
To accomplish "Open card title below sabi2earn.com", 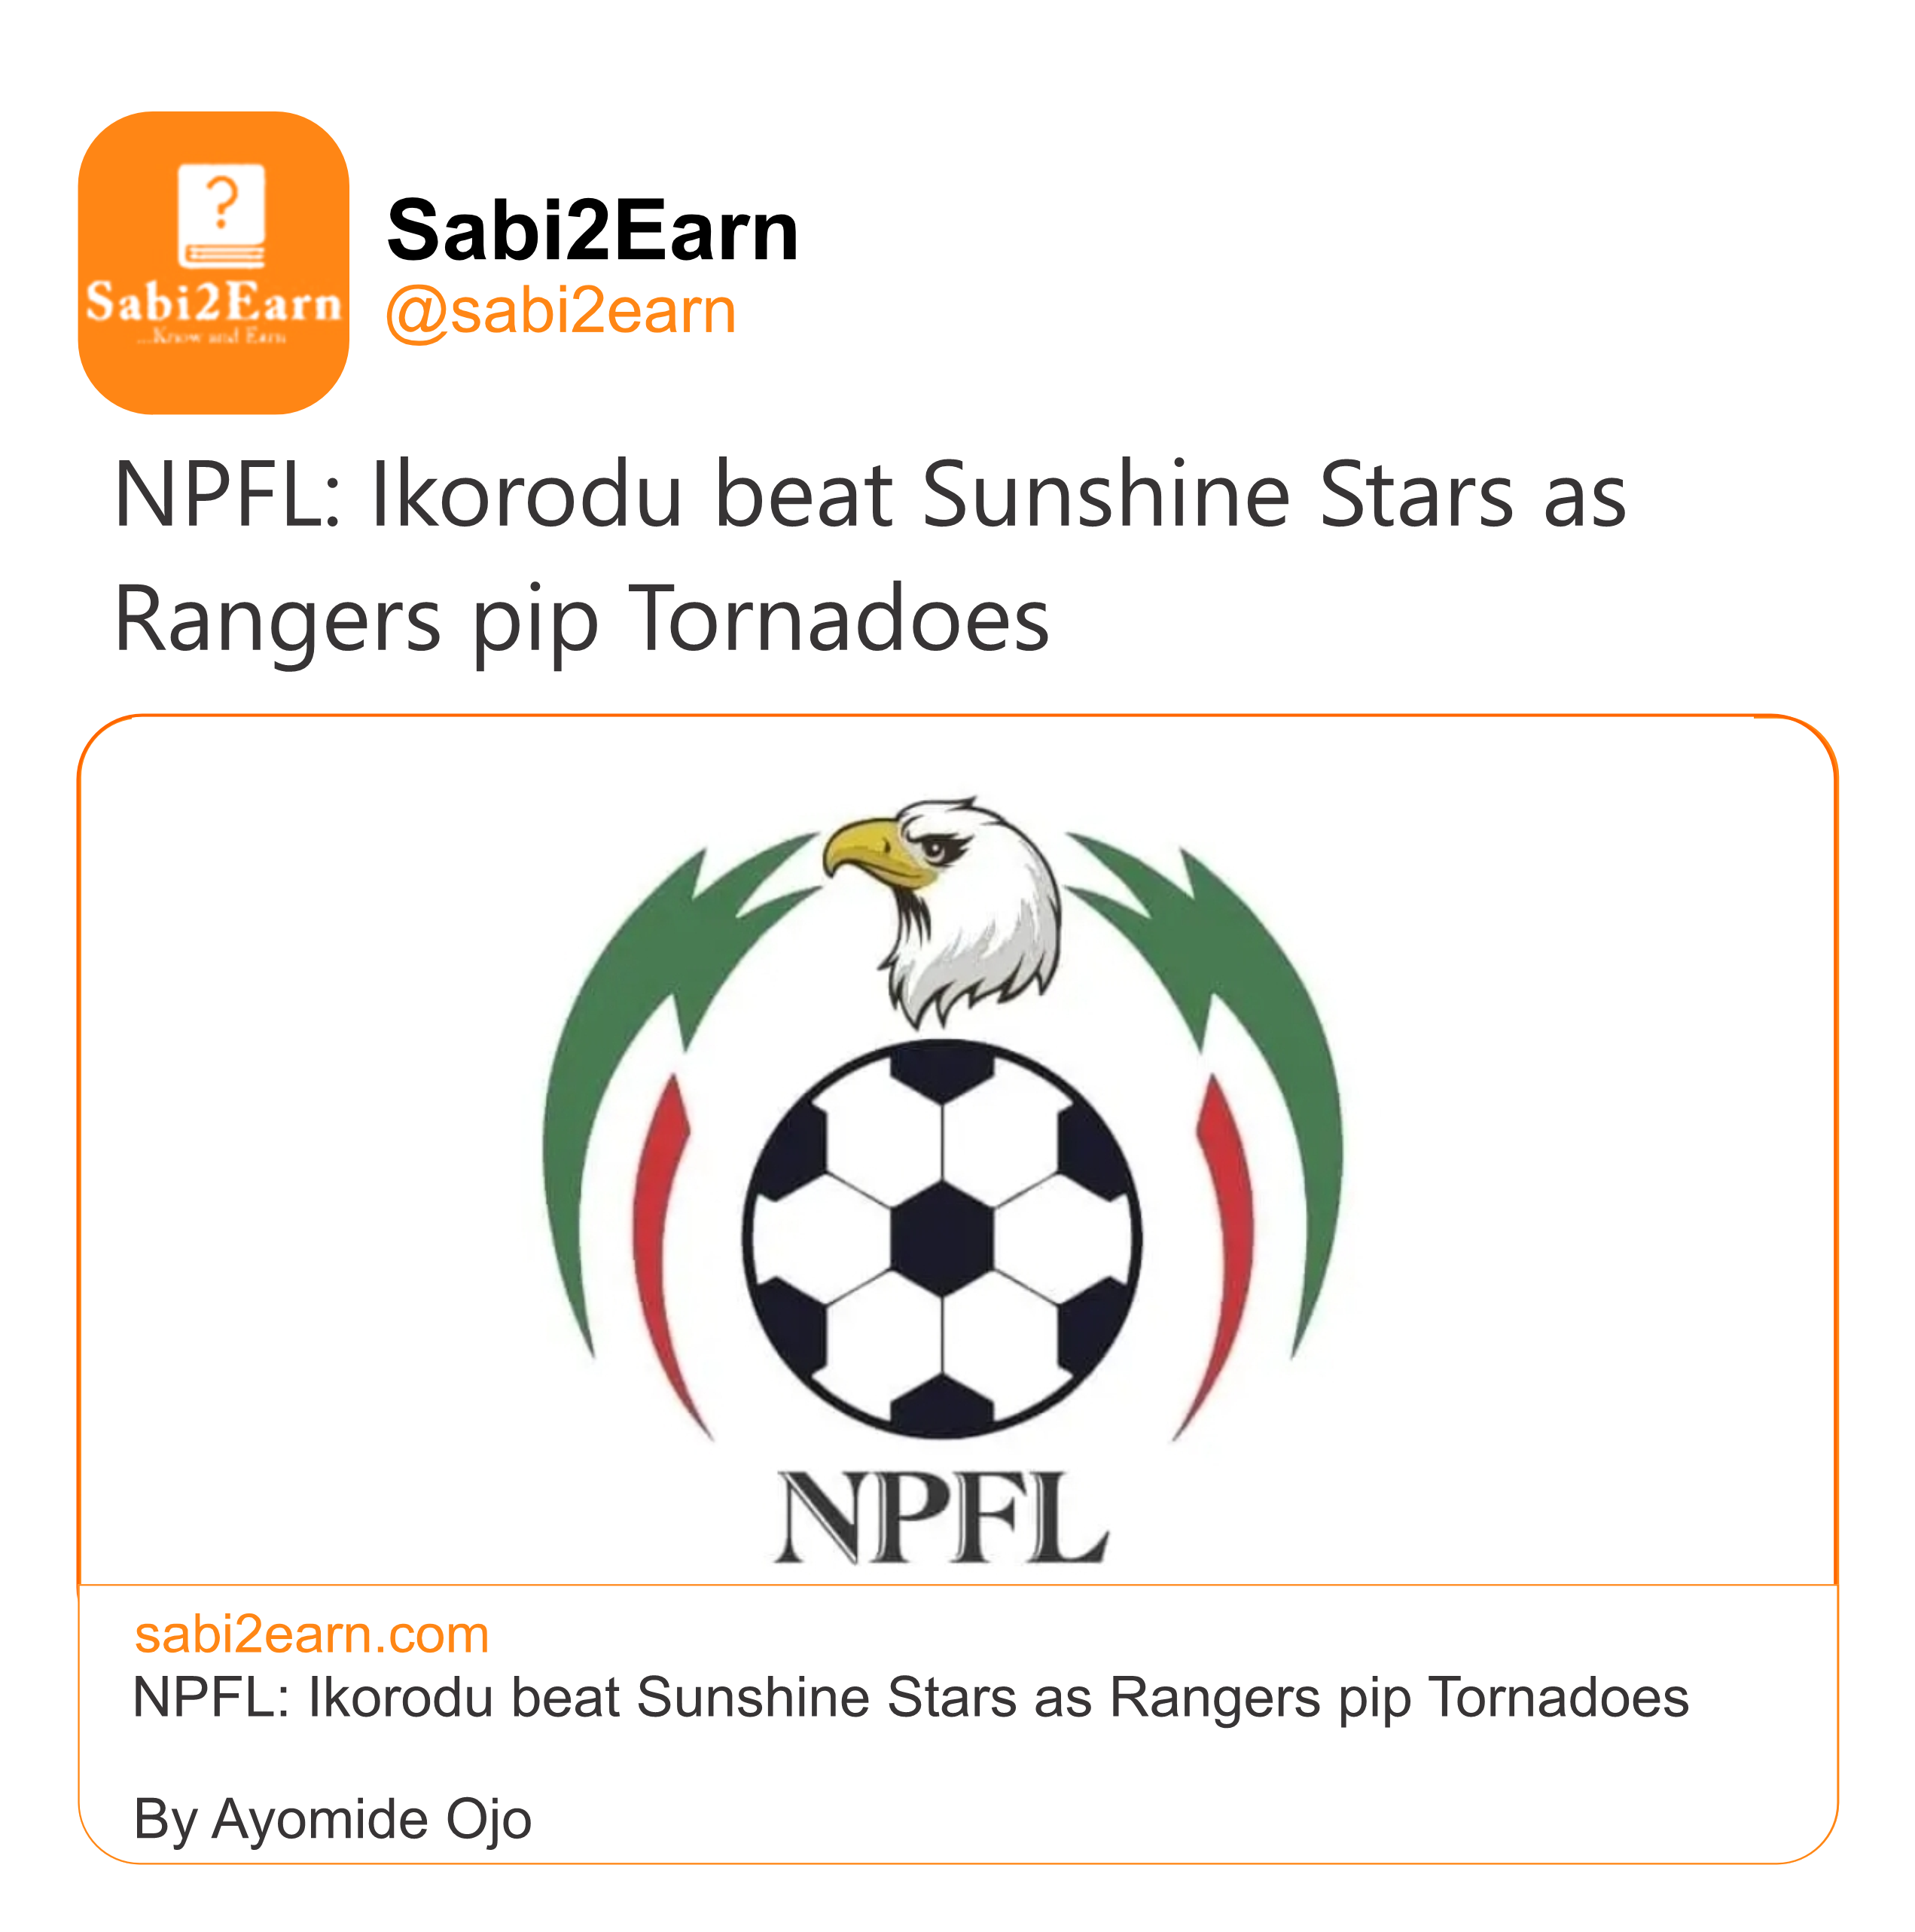I will 910,1698.
